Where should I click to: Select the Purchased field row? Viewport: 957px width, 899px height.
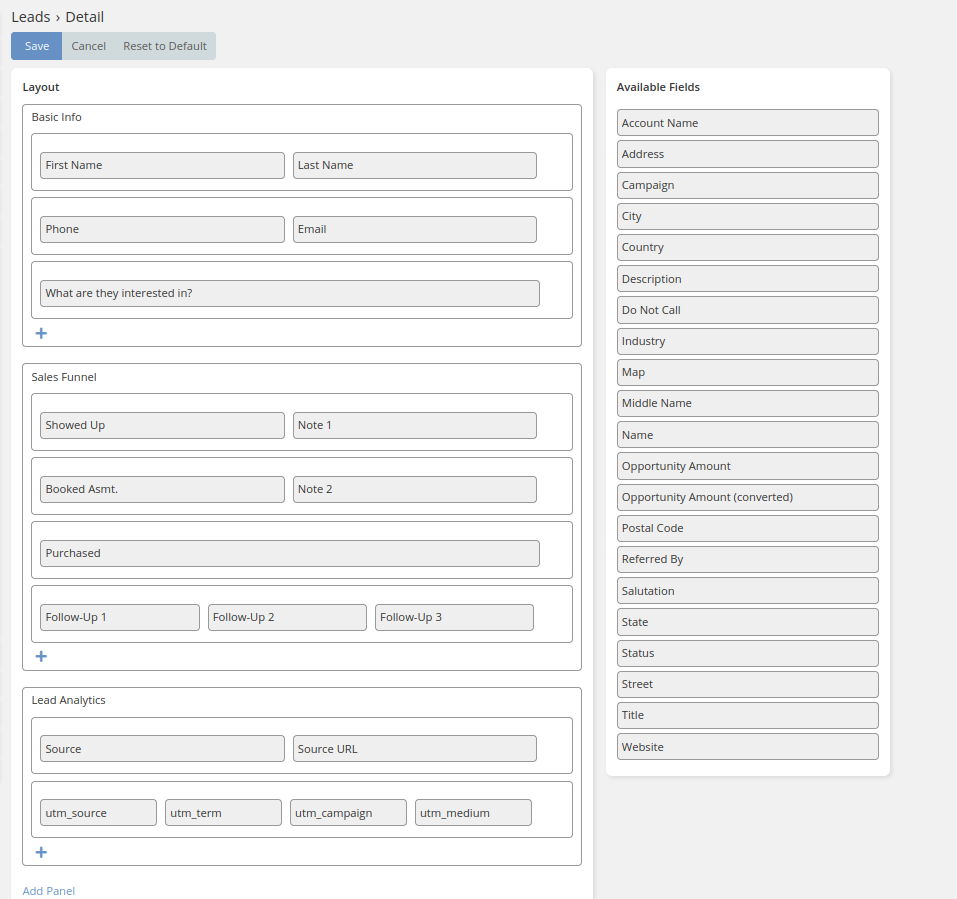click(x=290, y=553)
